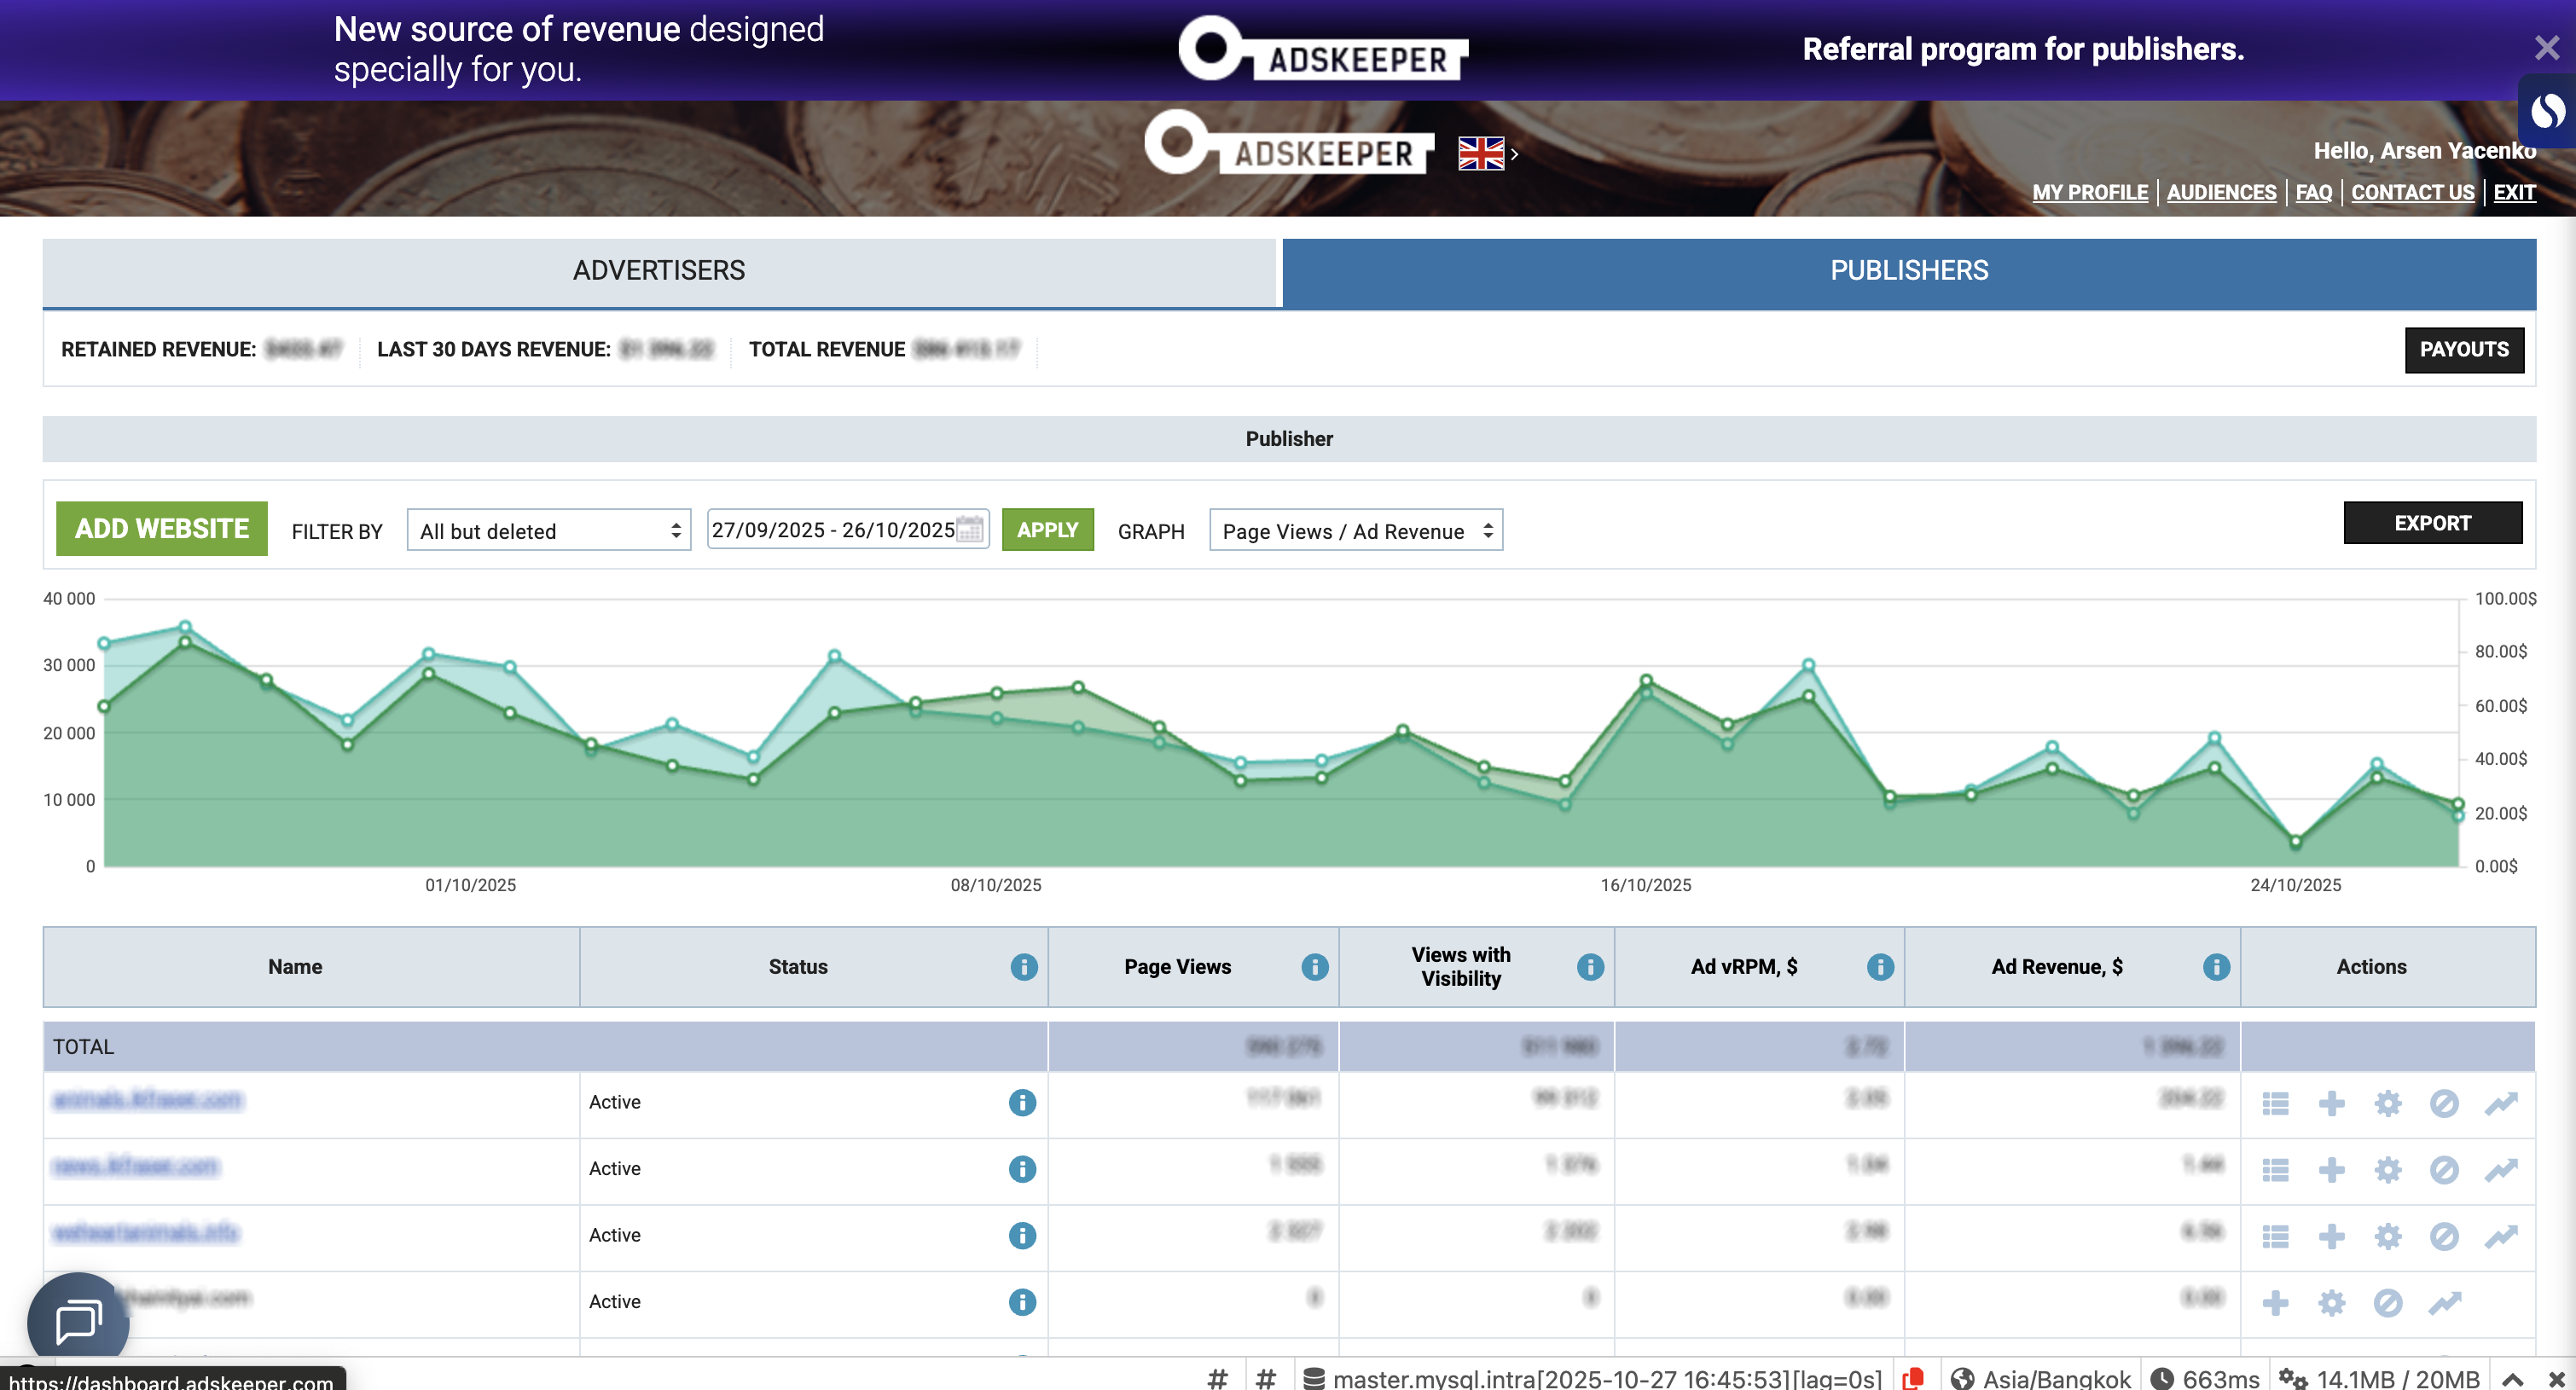Open statistics chart icon in second website row
The image size is (2576, 1390).
pos(2500,1169)
